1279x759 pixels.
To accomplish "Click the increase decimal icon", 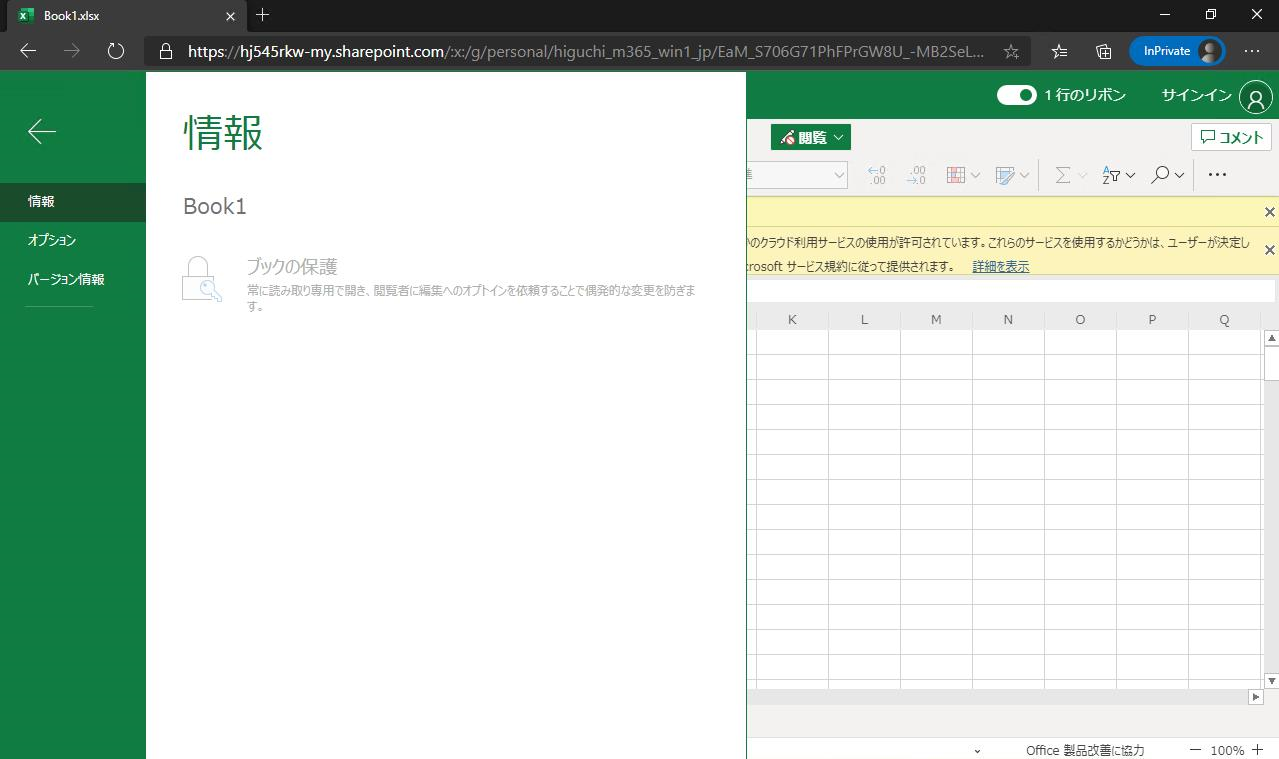I will click(877, 175).
